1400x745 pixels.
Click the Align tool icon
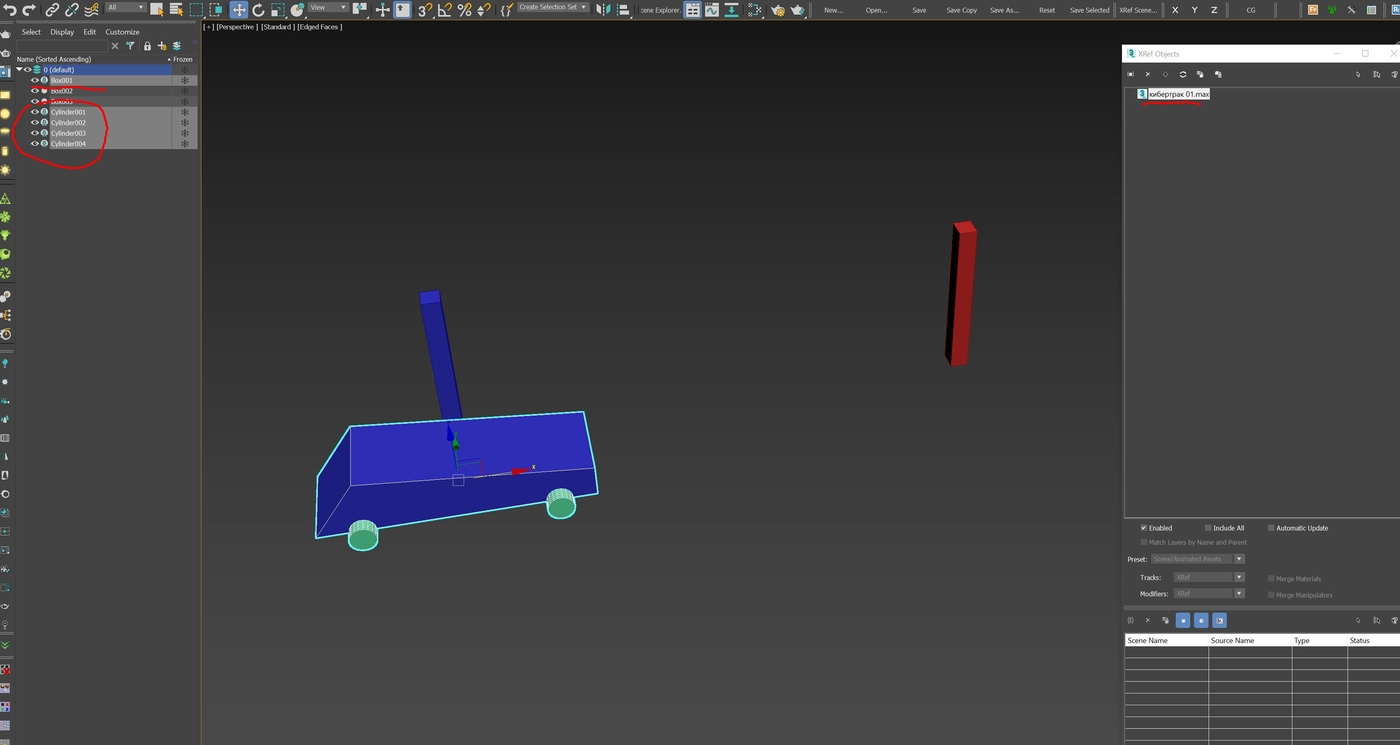coord(624,9)
